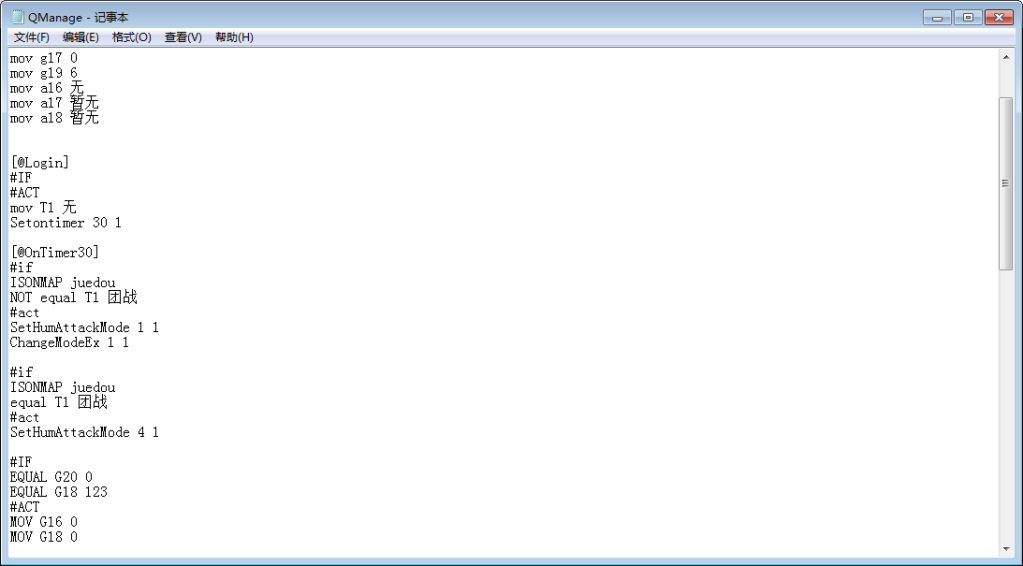Open the 文件(F) menu
This screenshot has width=1023, height=566.
32,37
